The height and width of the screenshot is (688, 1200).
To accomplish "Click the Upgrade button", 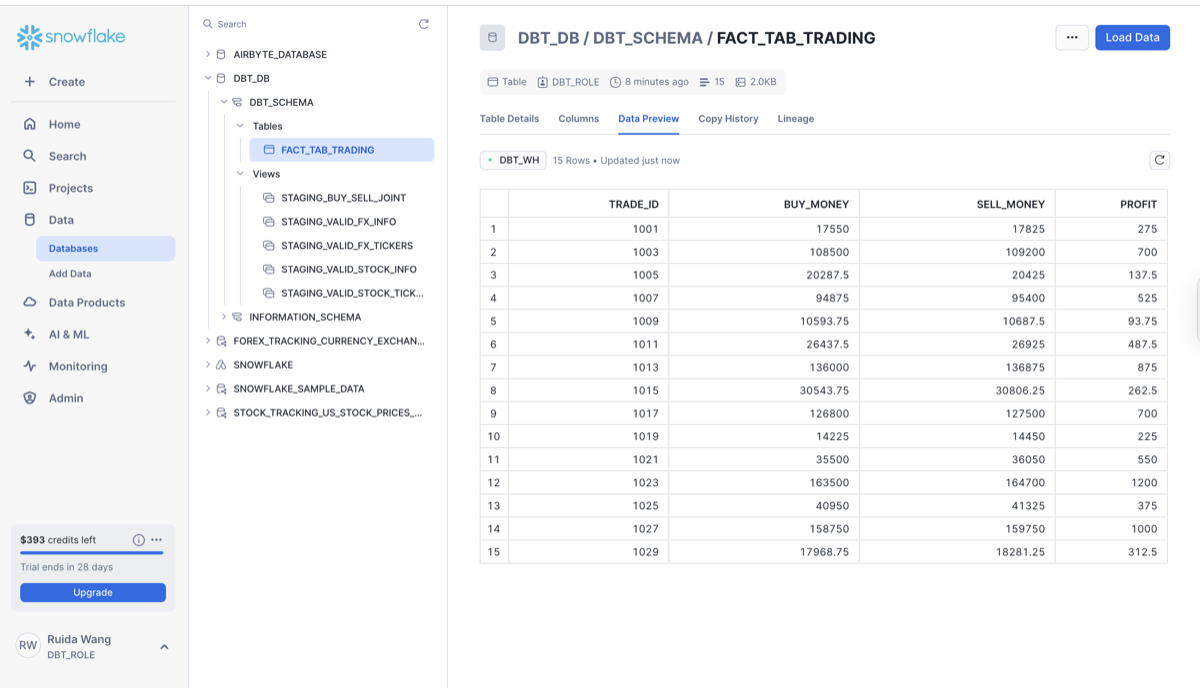I will (93, 592).
